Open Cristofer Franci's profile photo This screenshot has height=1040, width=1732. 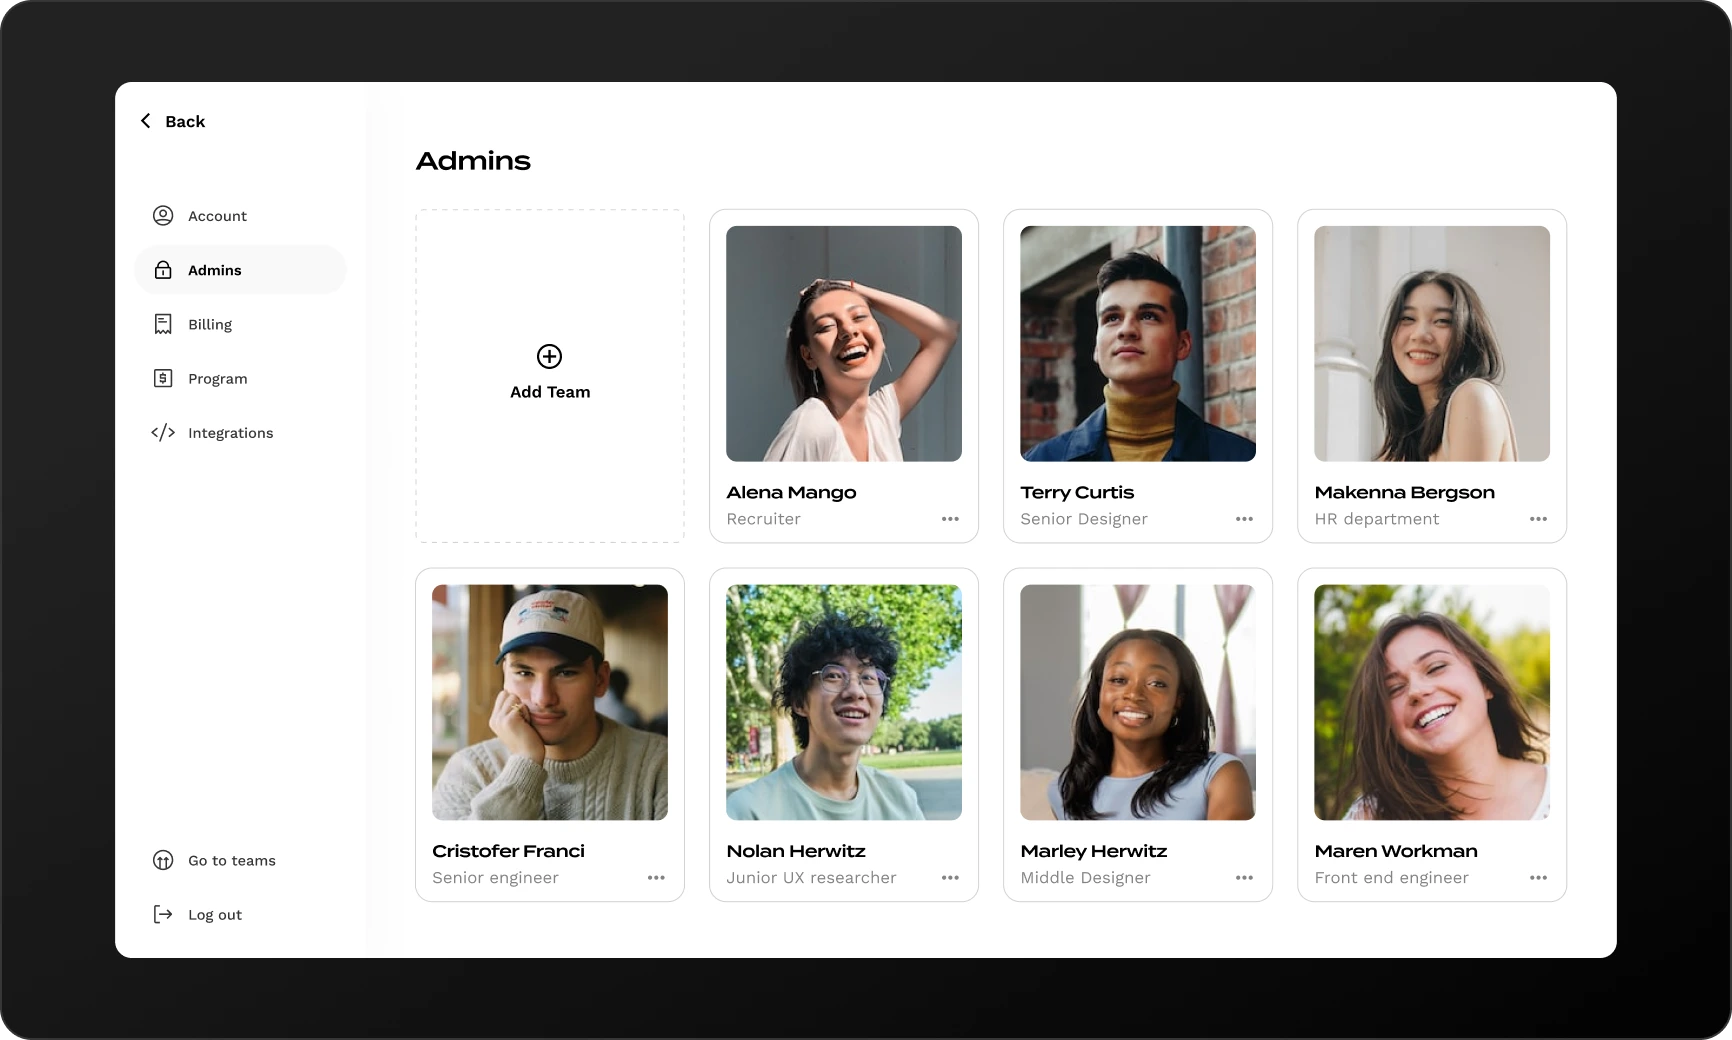(x=550, y=703)
